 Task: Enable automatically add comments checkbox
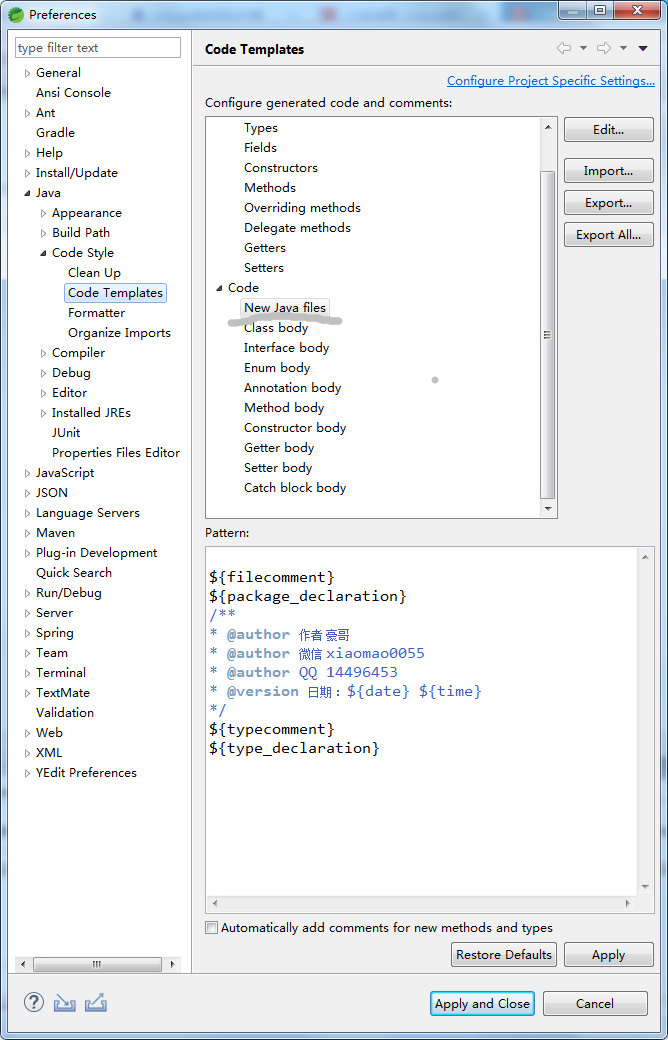click(211, 927)
